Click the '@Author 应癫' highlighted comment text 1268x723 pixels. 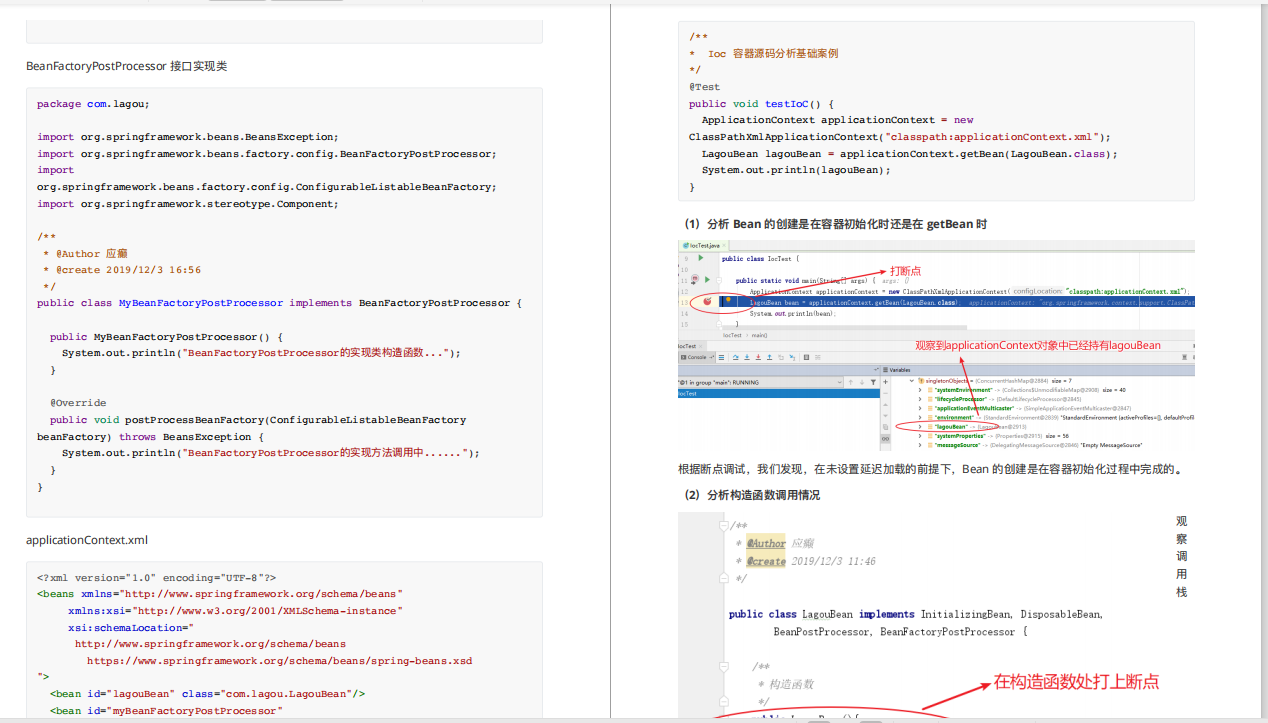[x=782, y=543]
